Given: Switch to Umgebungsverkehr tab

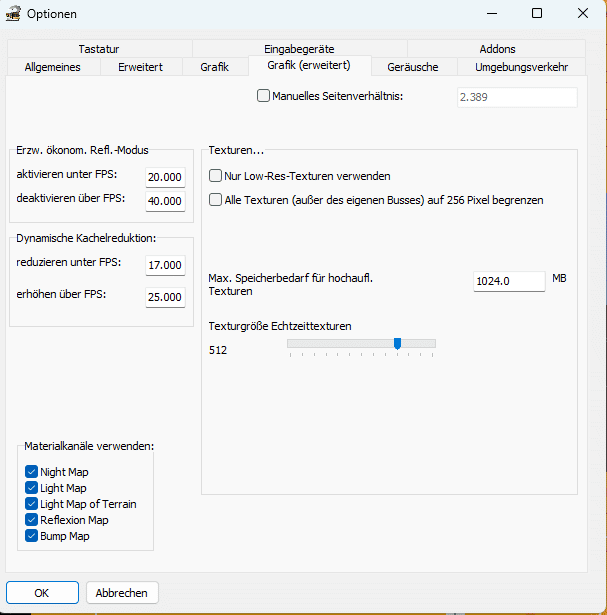Looking at the screenshot, I should point(521,67).
